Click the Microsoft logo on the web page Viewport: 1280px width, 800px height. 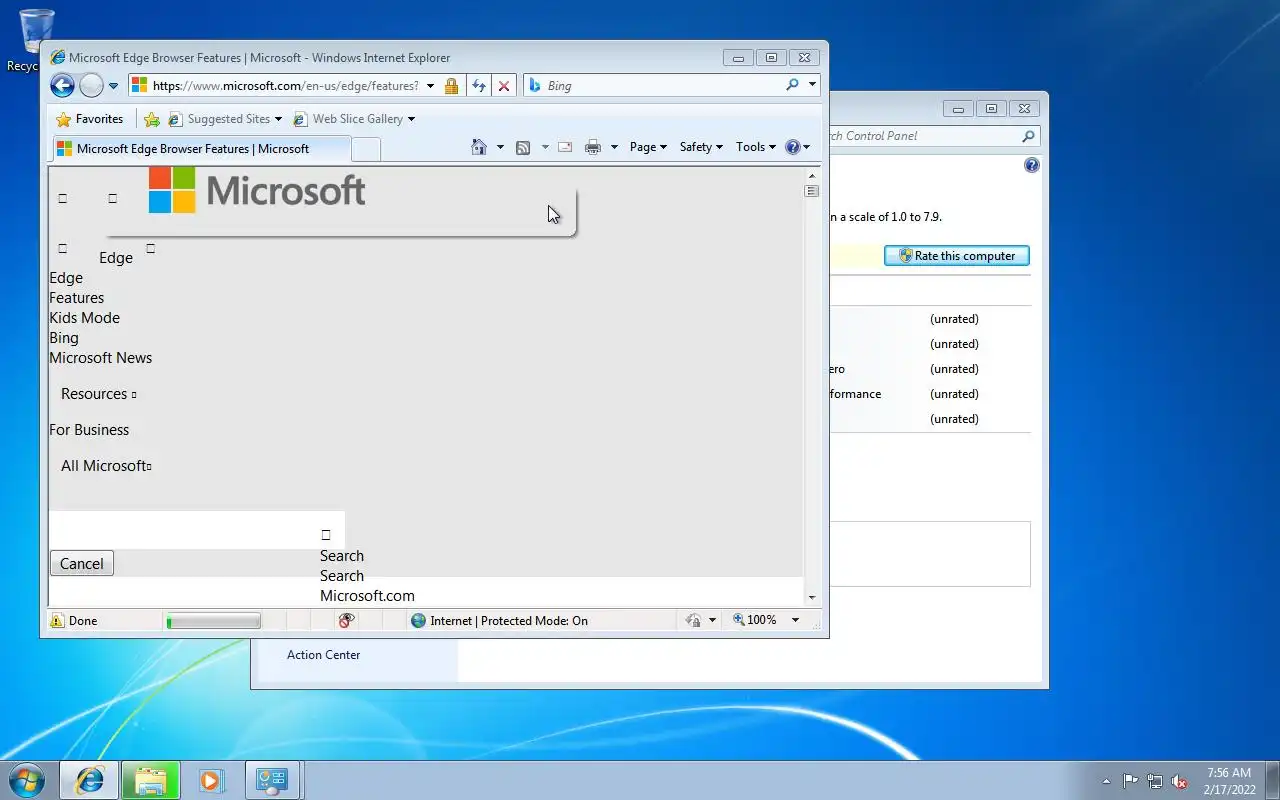click(x=257, y=190)
